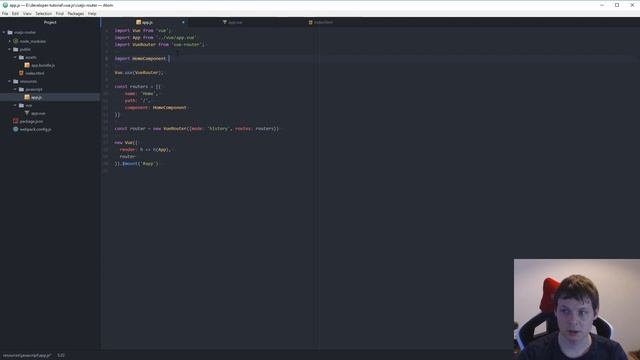640x360 pixels.
Task: Open the Selection menu
Action: [x=43, y=13]
